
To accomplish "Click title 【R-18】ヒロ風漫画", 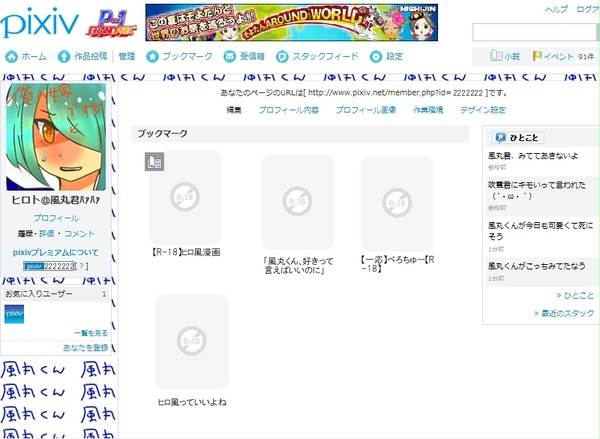I will 185,252.
